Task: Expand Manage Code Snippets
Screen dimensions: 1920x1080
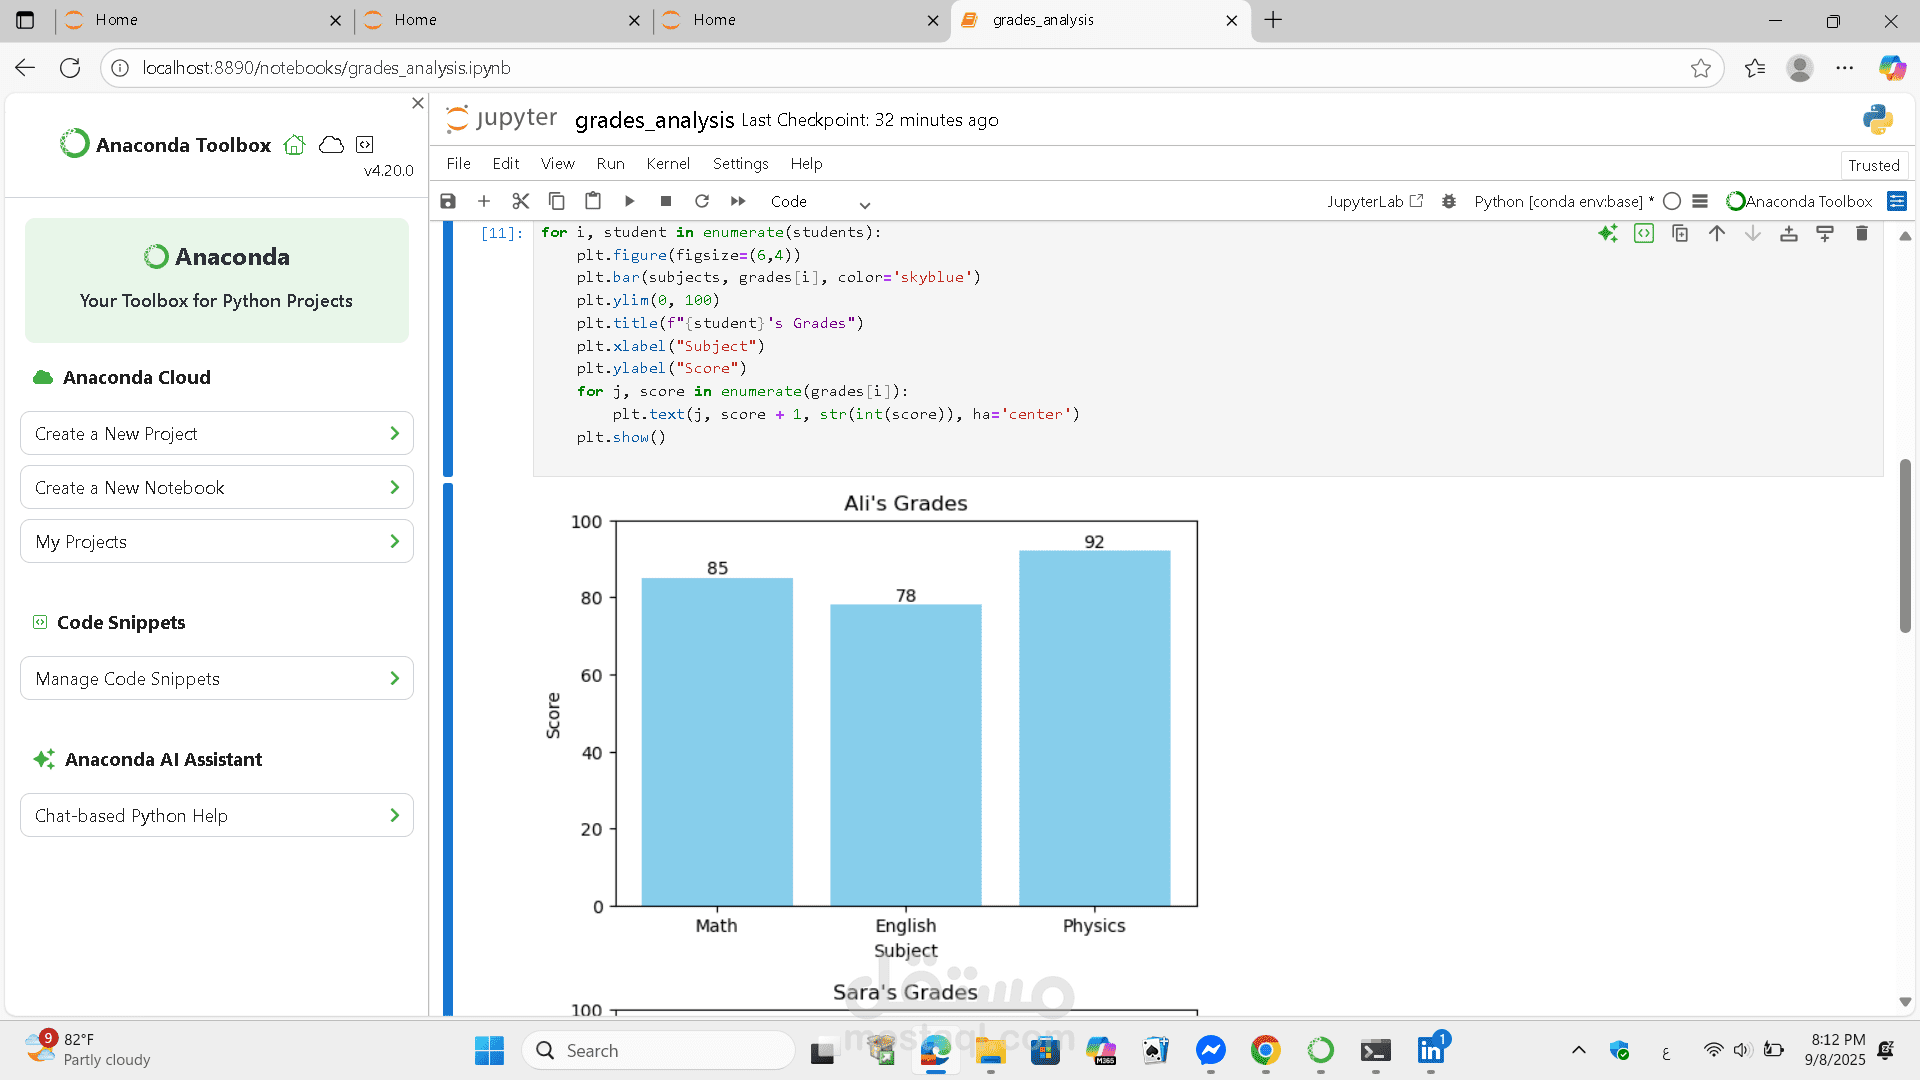Action: point(217,678)
